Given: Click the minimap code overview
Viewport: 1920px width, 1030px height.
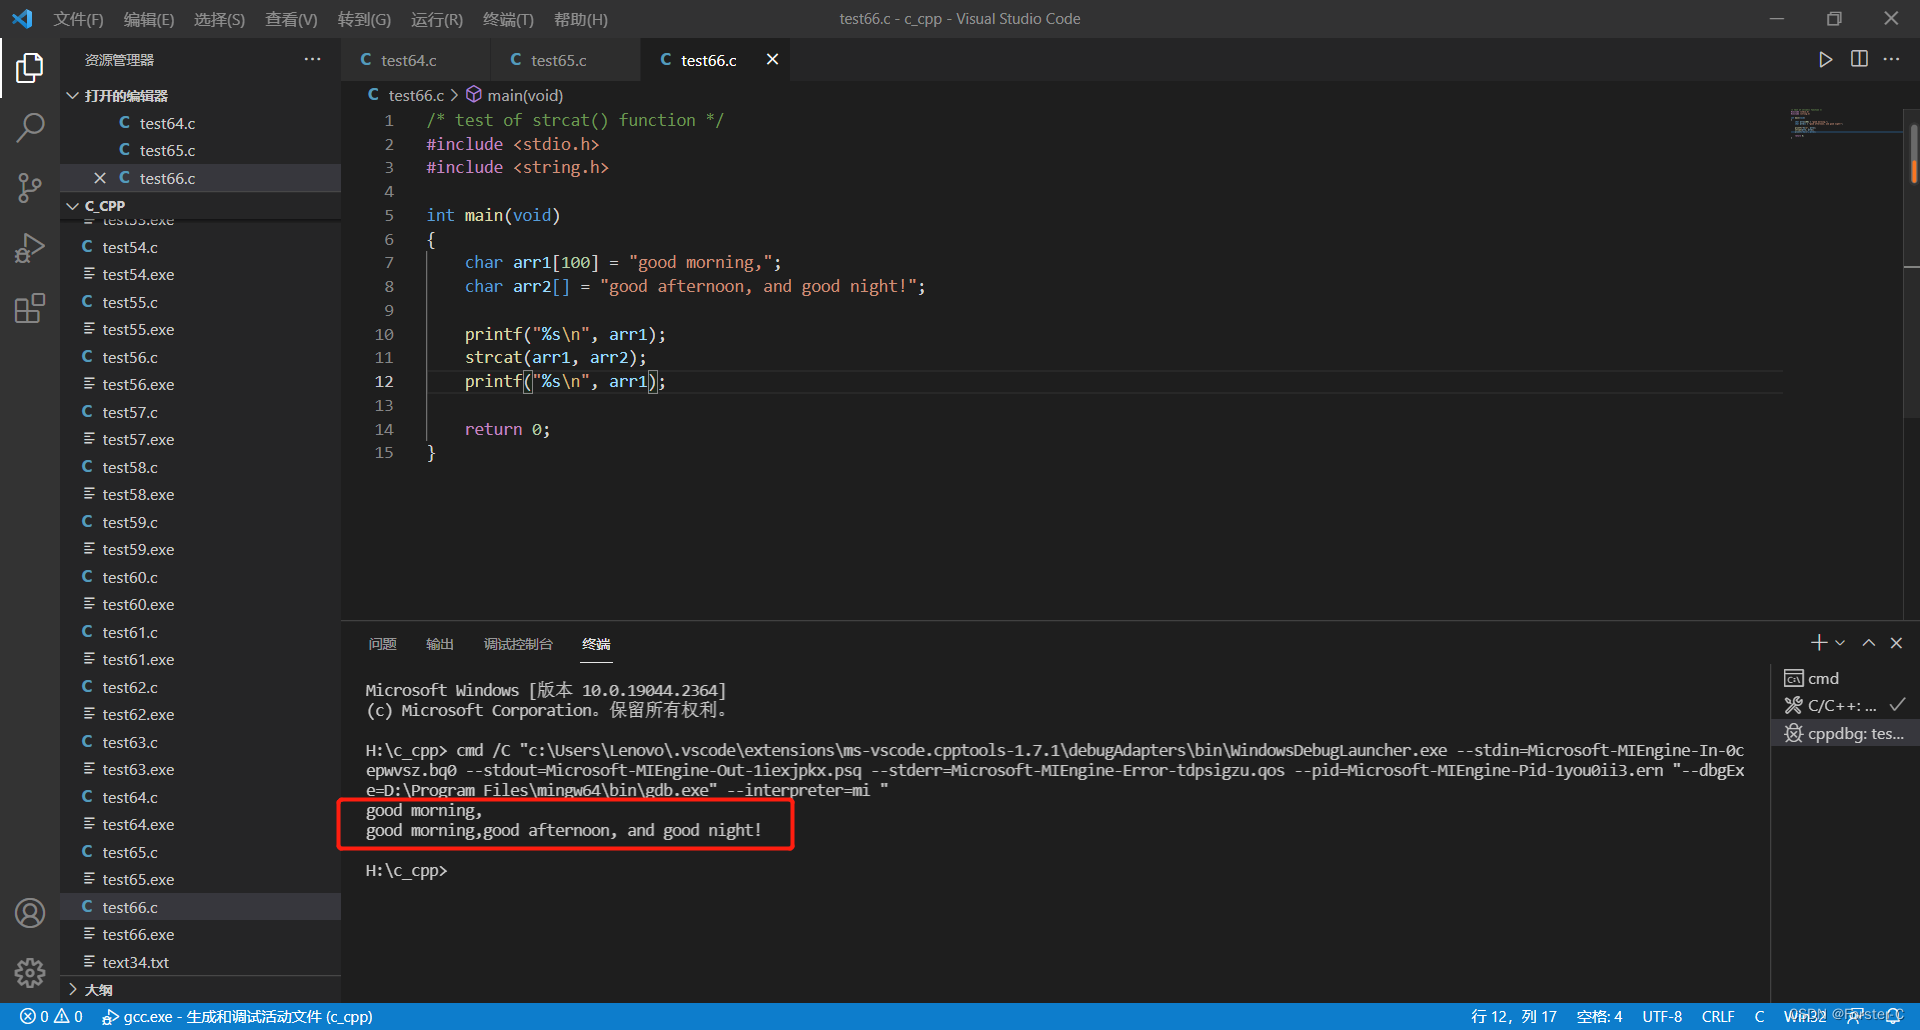Looking at the screenshot, I should point(1844,124).
